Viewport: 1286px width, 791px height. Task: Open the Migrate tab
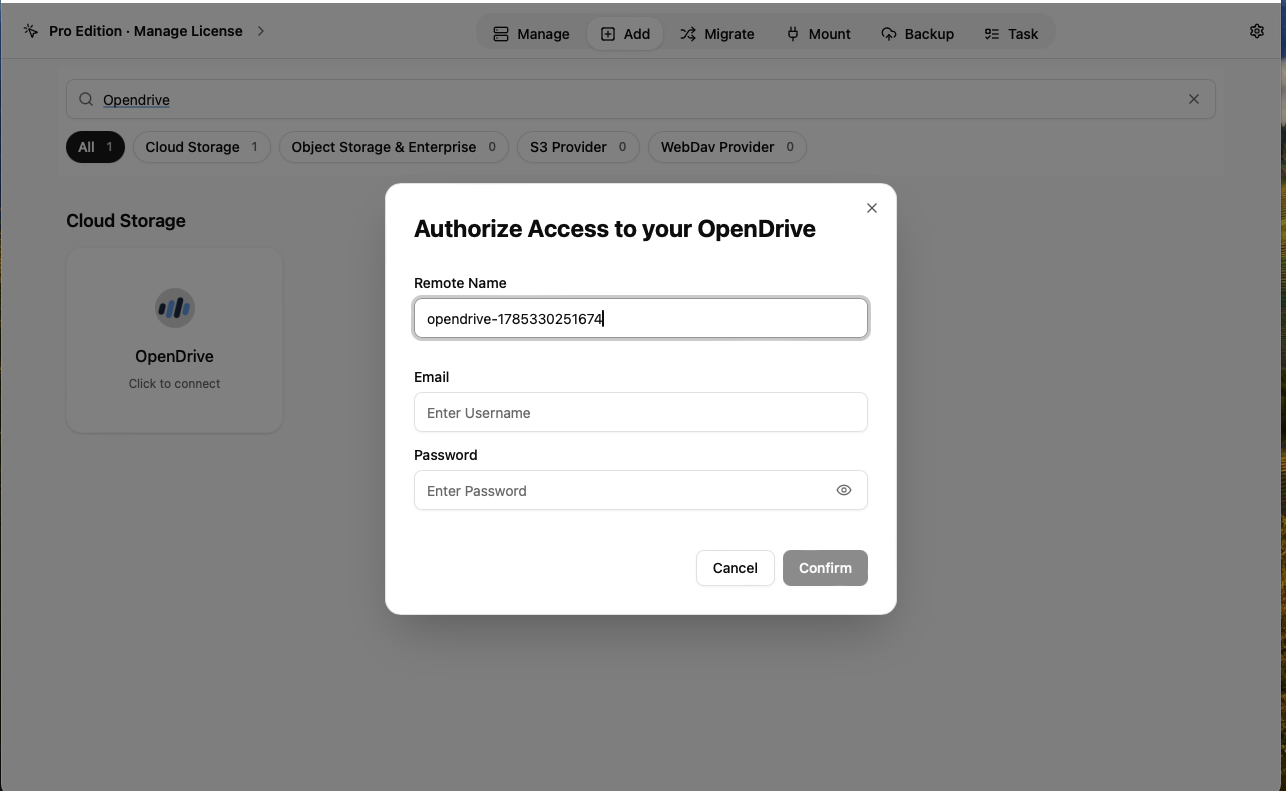point(717,34)
